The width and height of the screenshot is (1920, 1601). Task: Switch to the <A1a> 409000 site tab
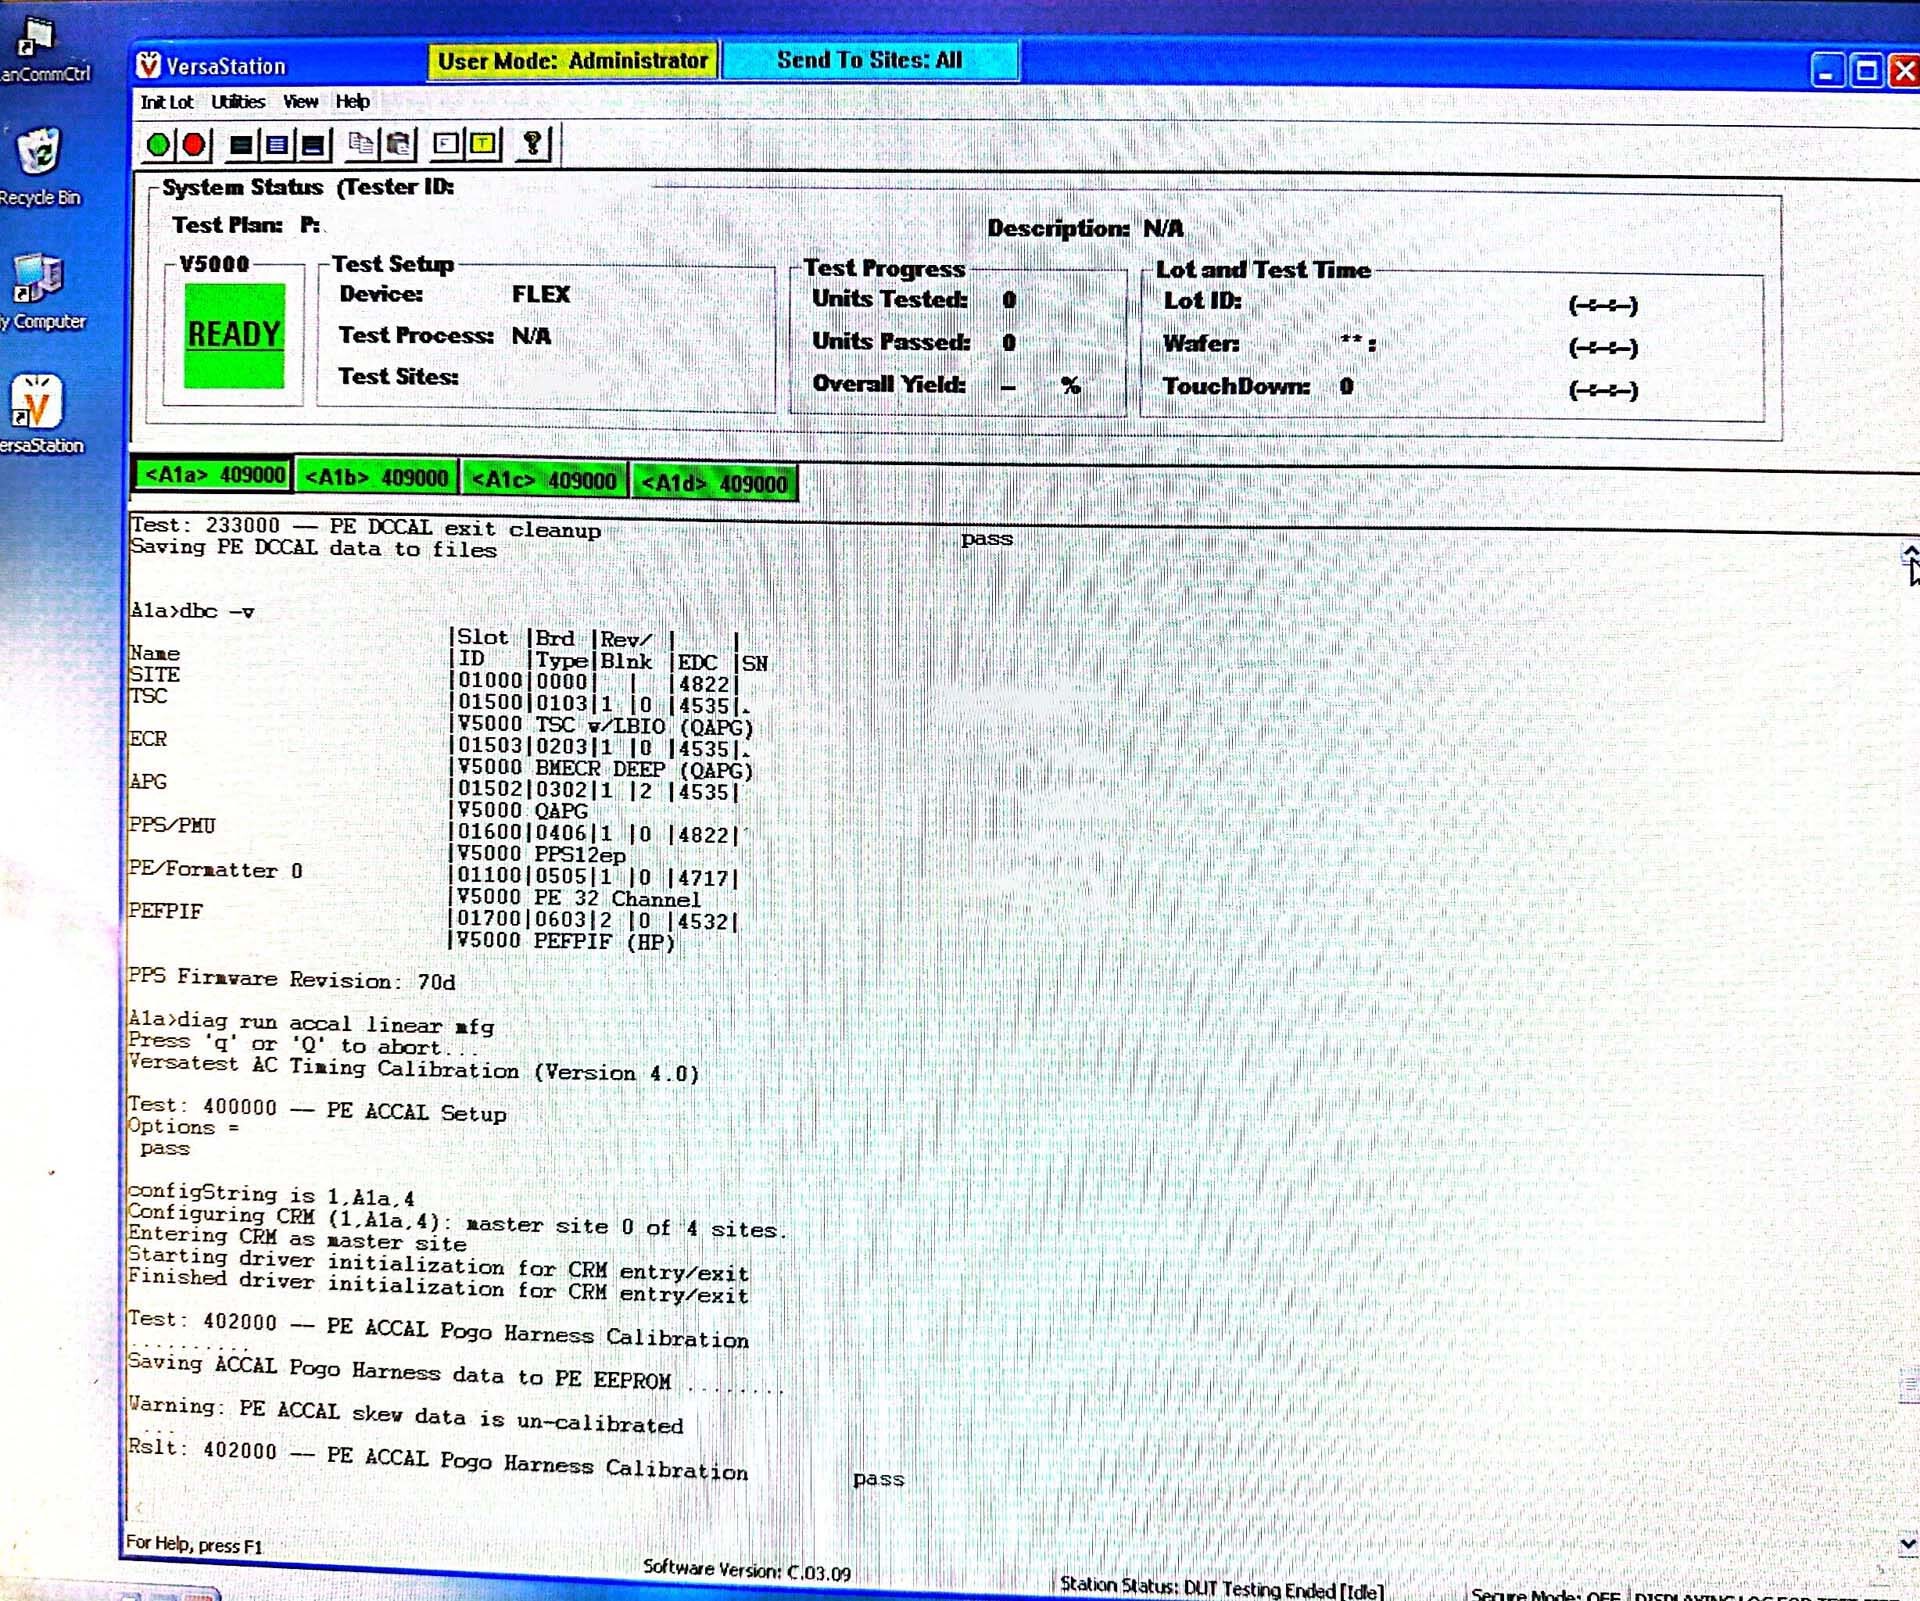click(213, 475)
